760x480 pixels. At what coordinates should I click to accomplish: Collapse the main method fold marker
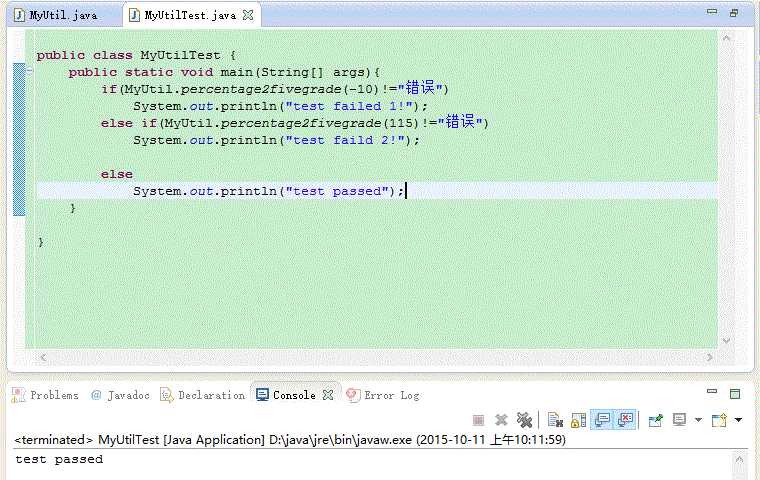coord(29,71)
